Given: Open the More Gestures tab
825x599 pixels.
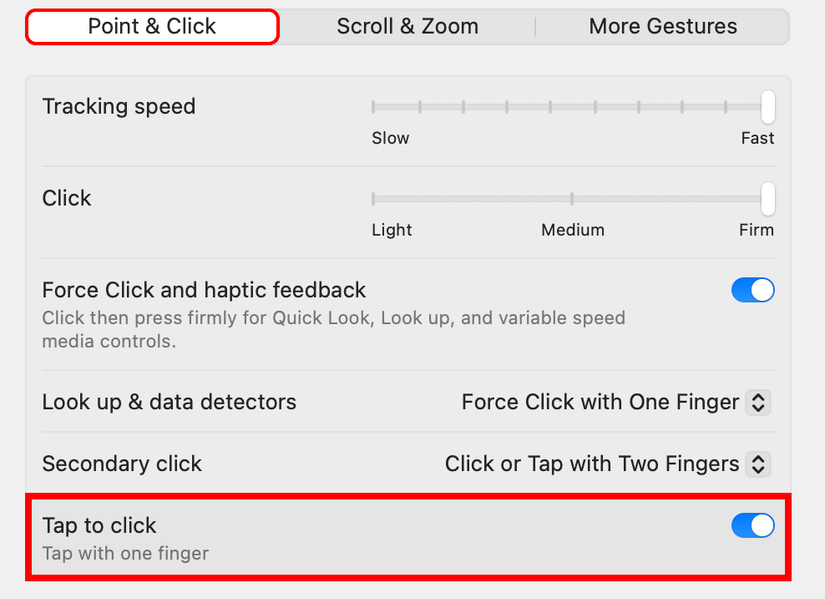Looking at the screenshot, I should tap(662, 26).
